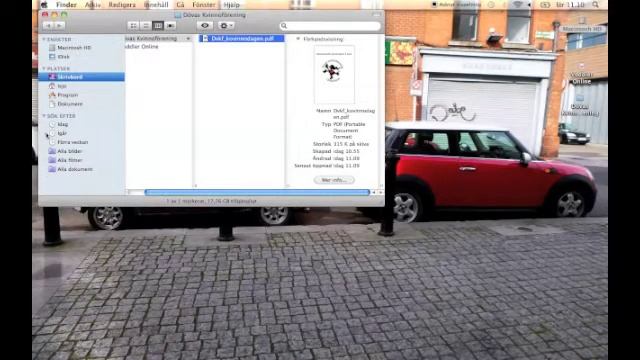Collapse the ENHETER sidebar section

[x=44, y=39]
